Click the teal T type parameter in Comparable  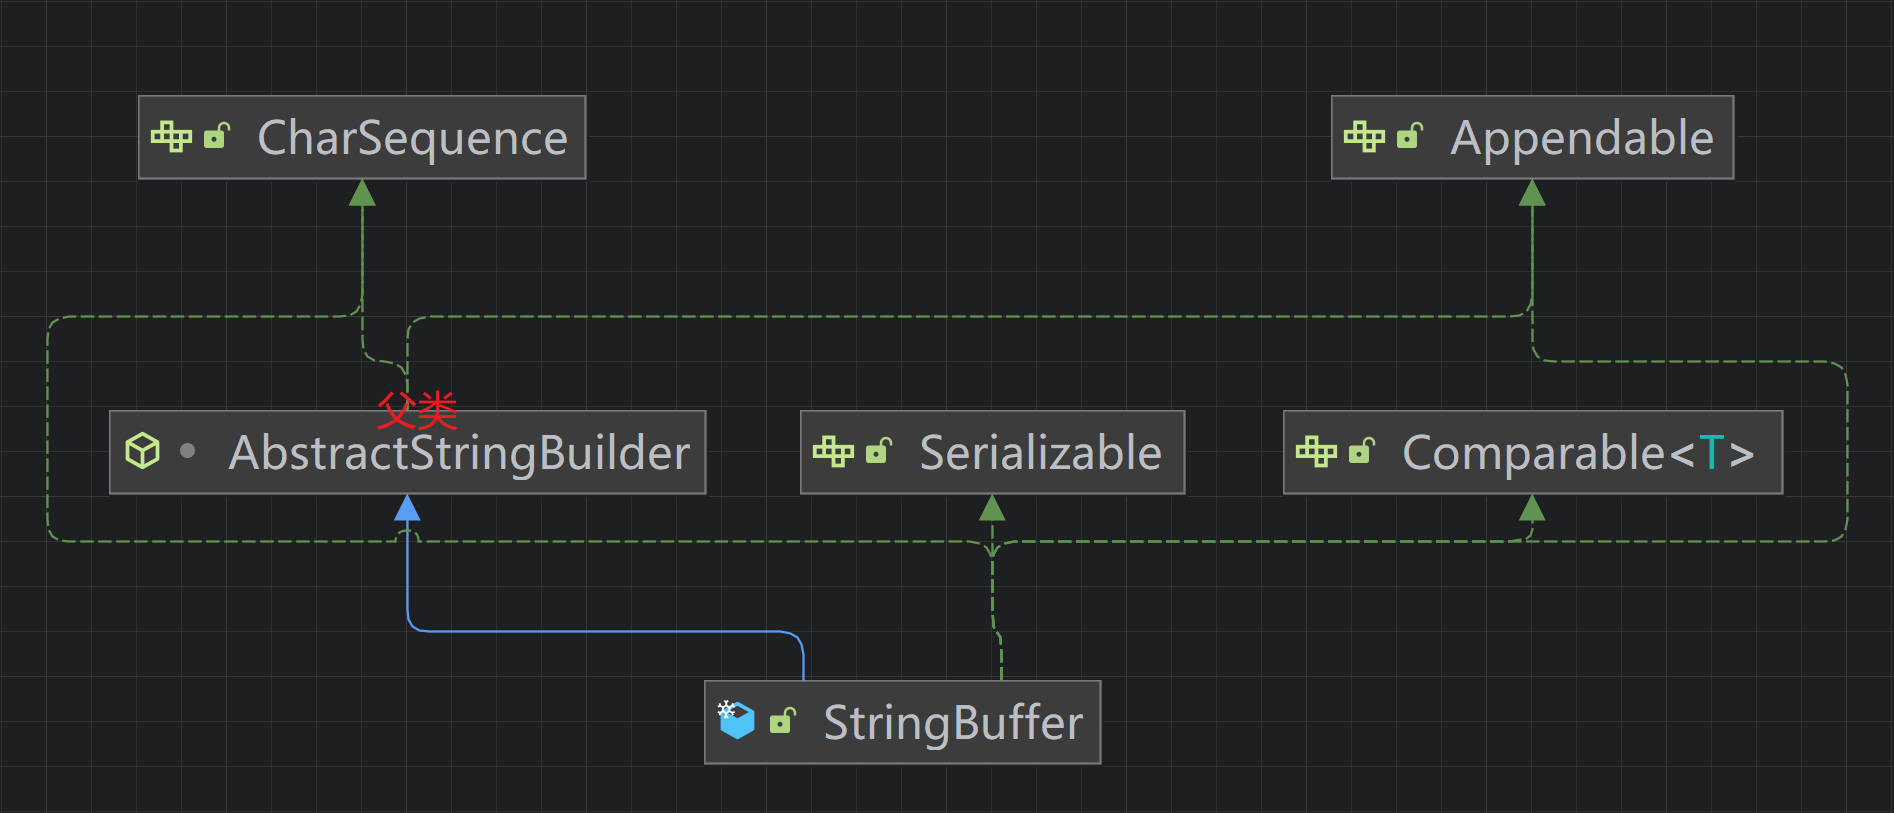click(x=1711, y=453)
